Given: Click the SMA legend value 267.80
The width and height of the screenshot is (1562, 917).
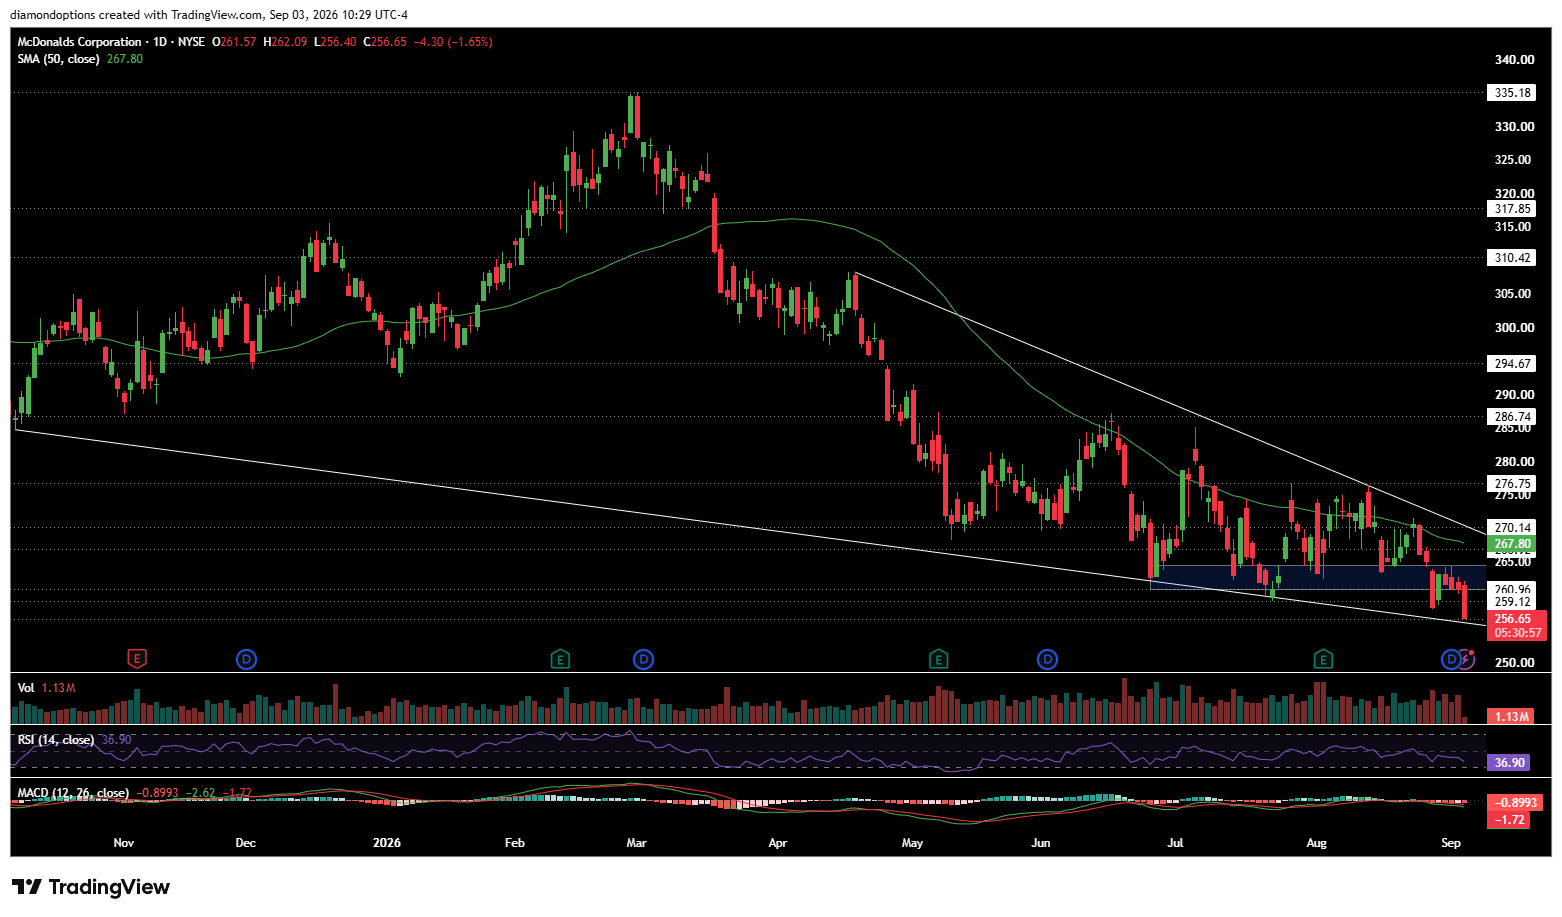Looking at the screenshot, I should click(125, 59).
